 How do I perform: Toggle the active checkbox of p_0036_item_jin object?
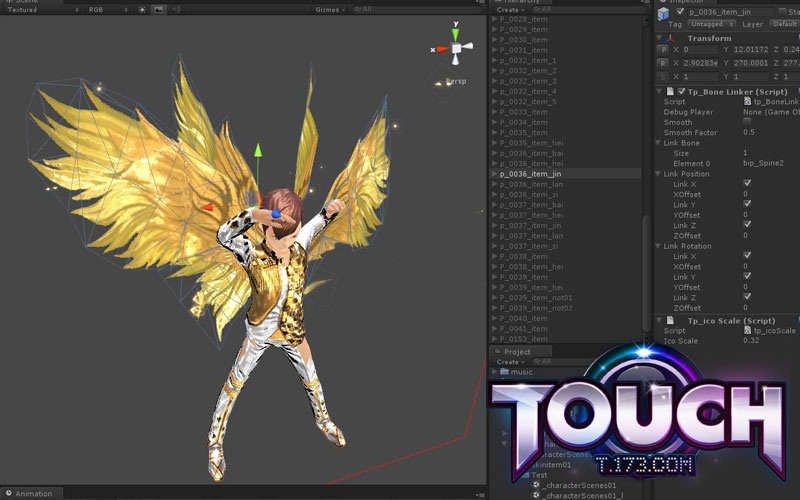[680, 11]
